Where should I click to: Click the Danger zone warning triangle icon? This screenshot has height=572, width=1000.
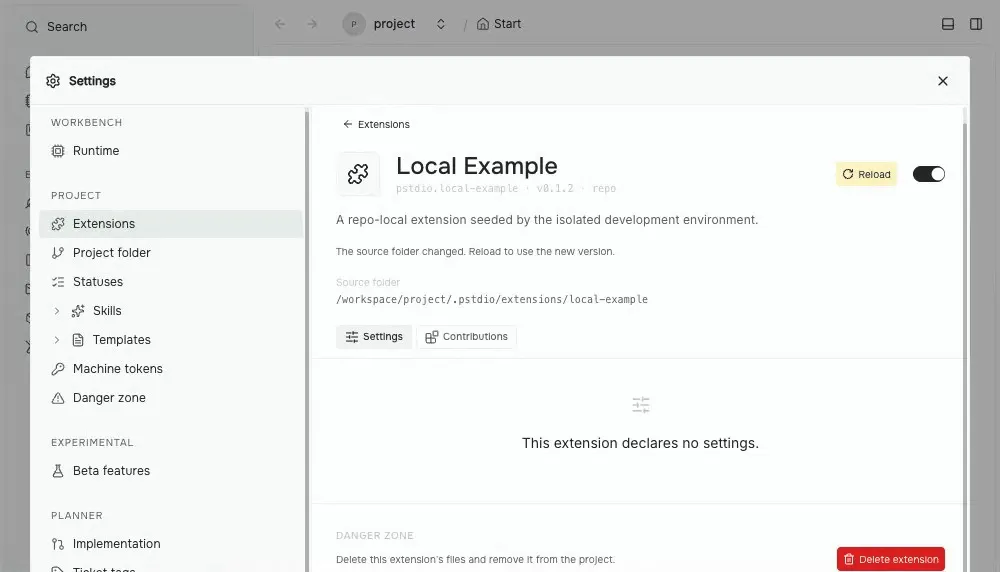[58, 398]
